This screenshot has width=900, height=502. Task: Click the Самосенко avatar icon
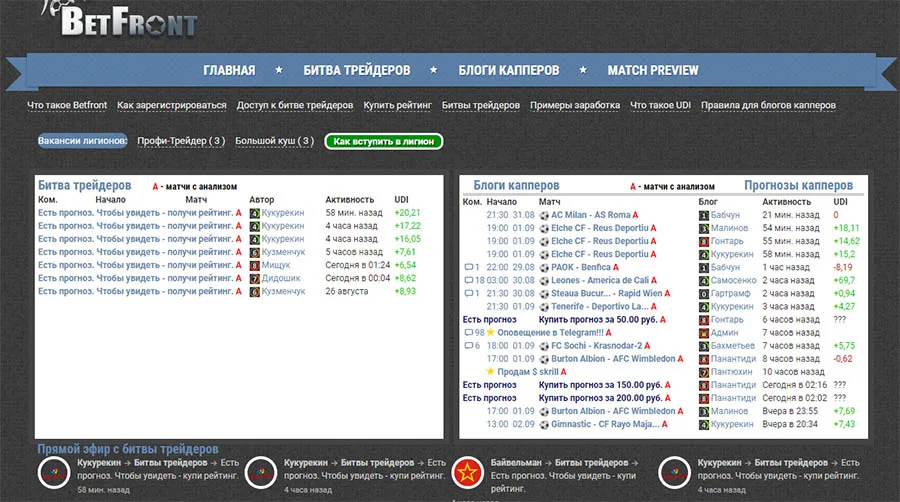704,281
